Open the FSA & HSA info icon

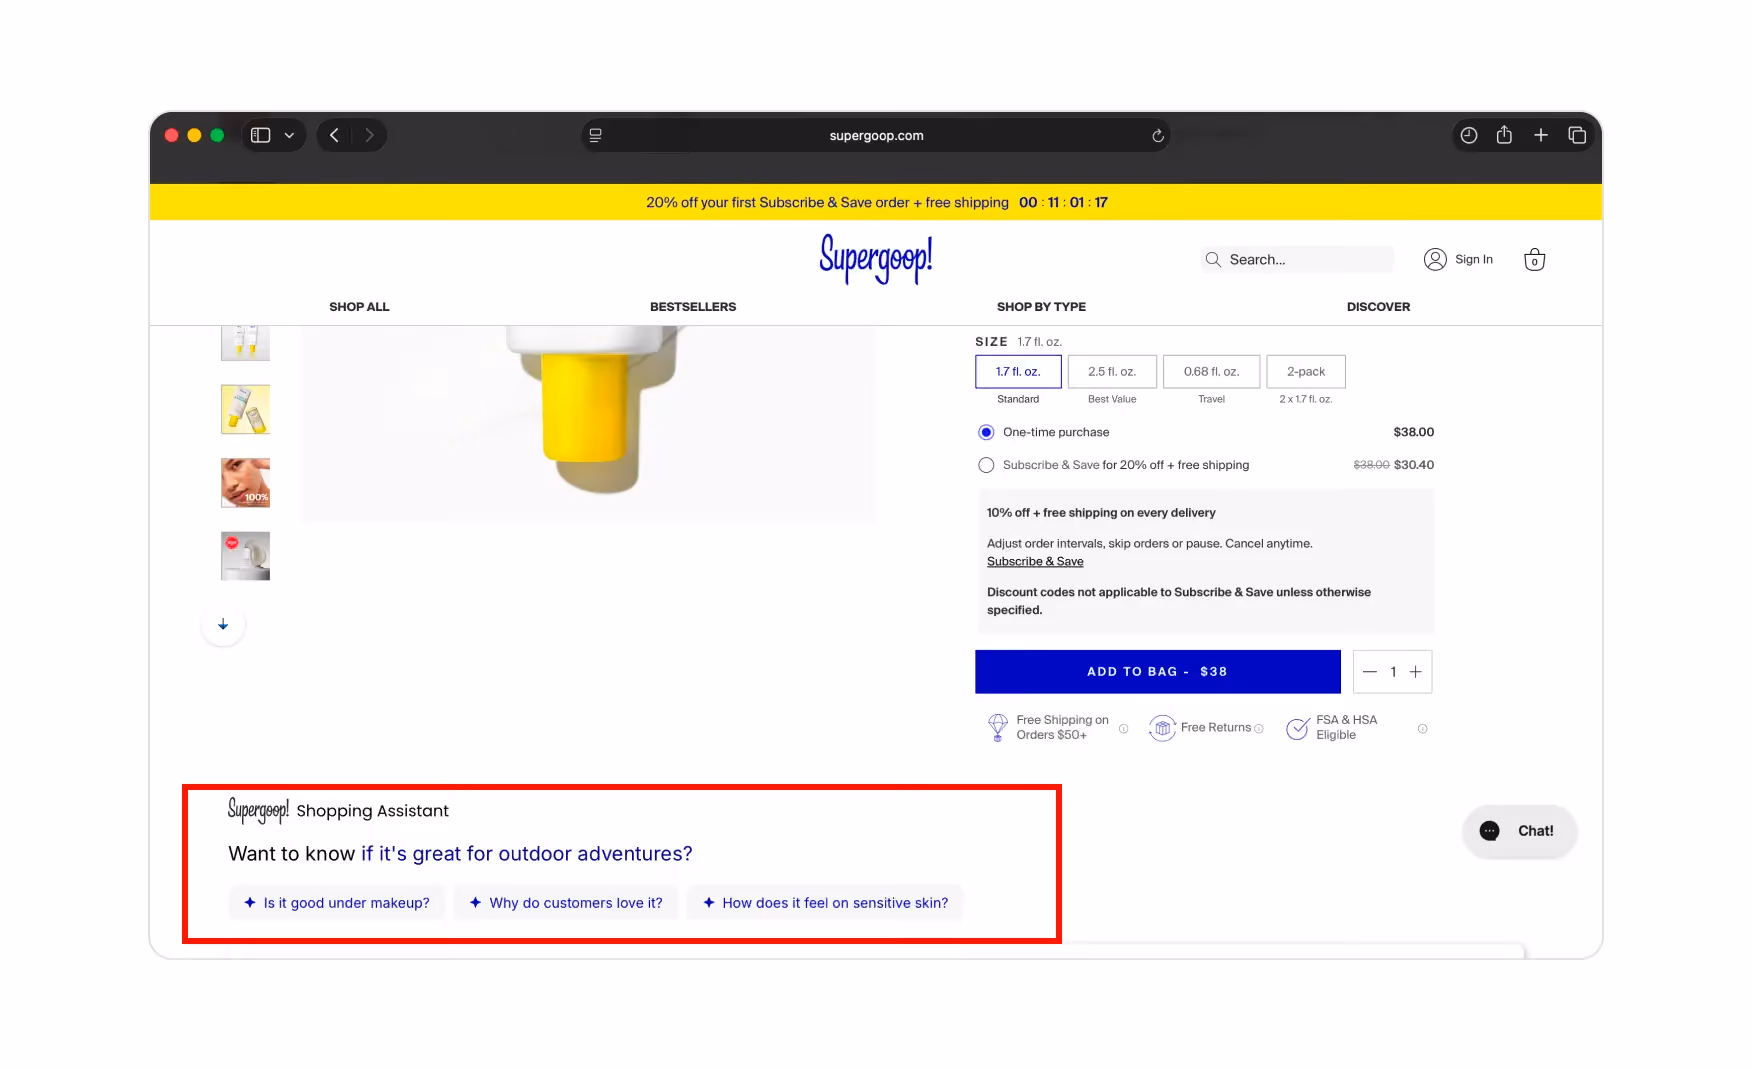click(1422, 729)
